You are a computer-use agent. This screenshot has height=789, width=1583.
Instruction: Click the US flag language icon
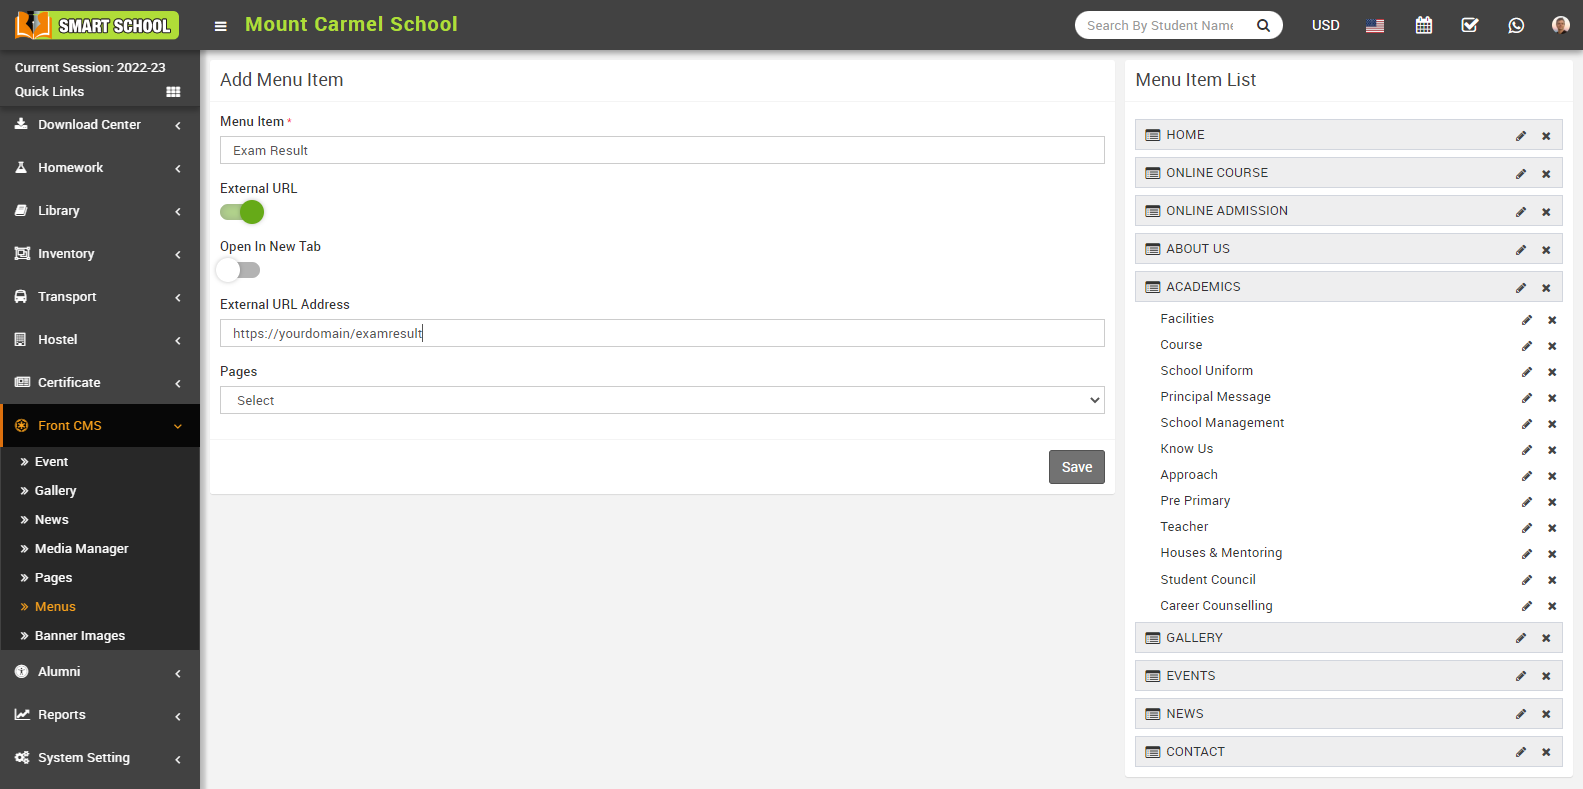pos(1375,25)
